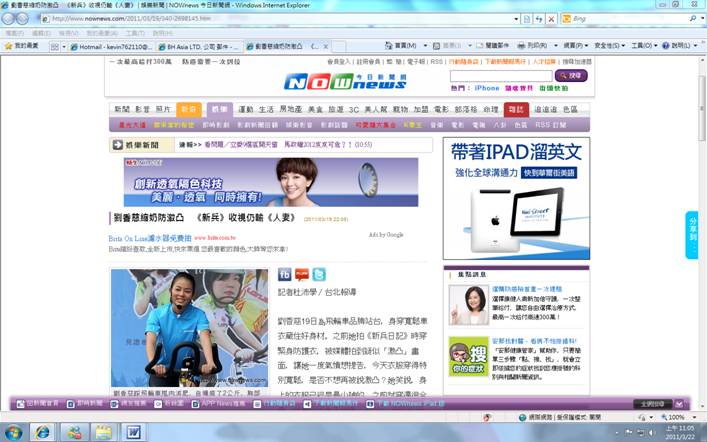Share article via the fb icon

284,274
